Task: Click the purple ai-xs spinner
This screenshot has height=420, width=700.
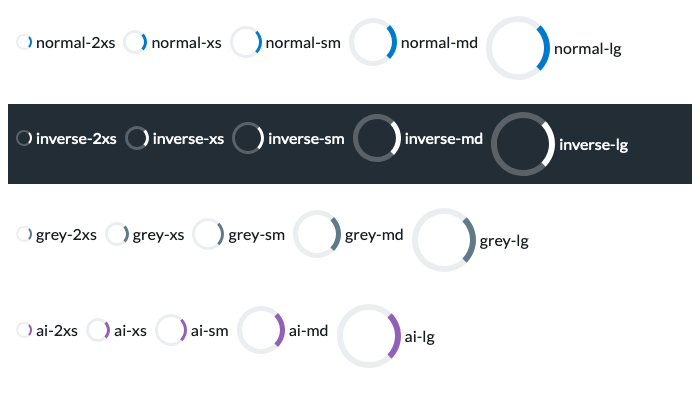Action: (x=98, y=330)
